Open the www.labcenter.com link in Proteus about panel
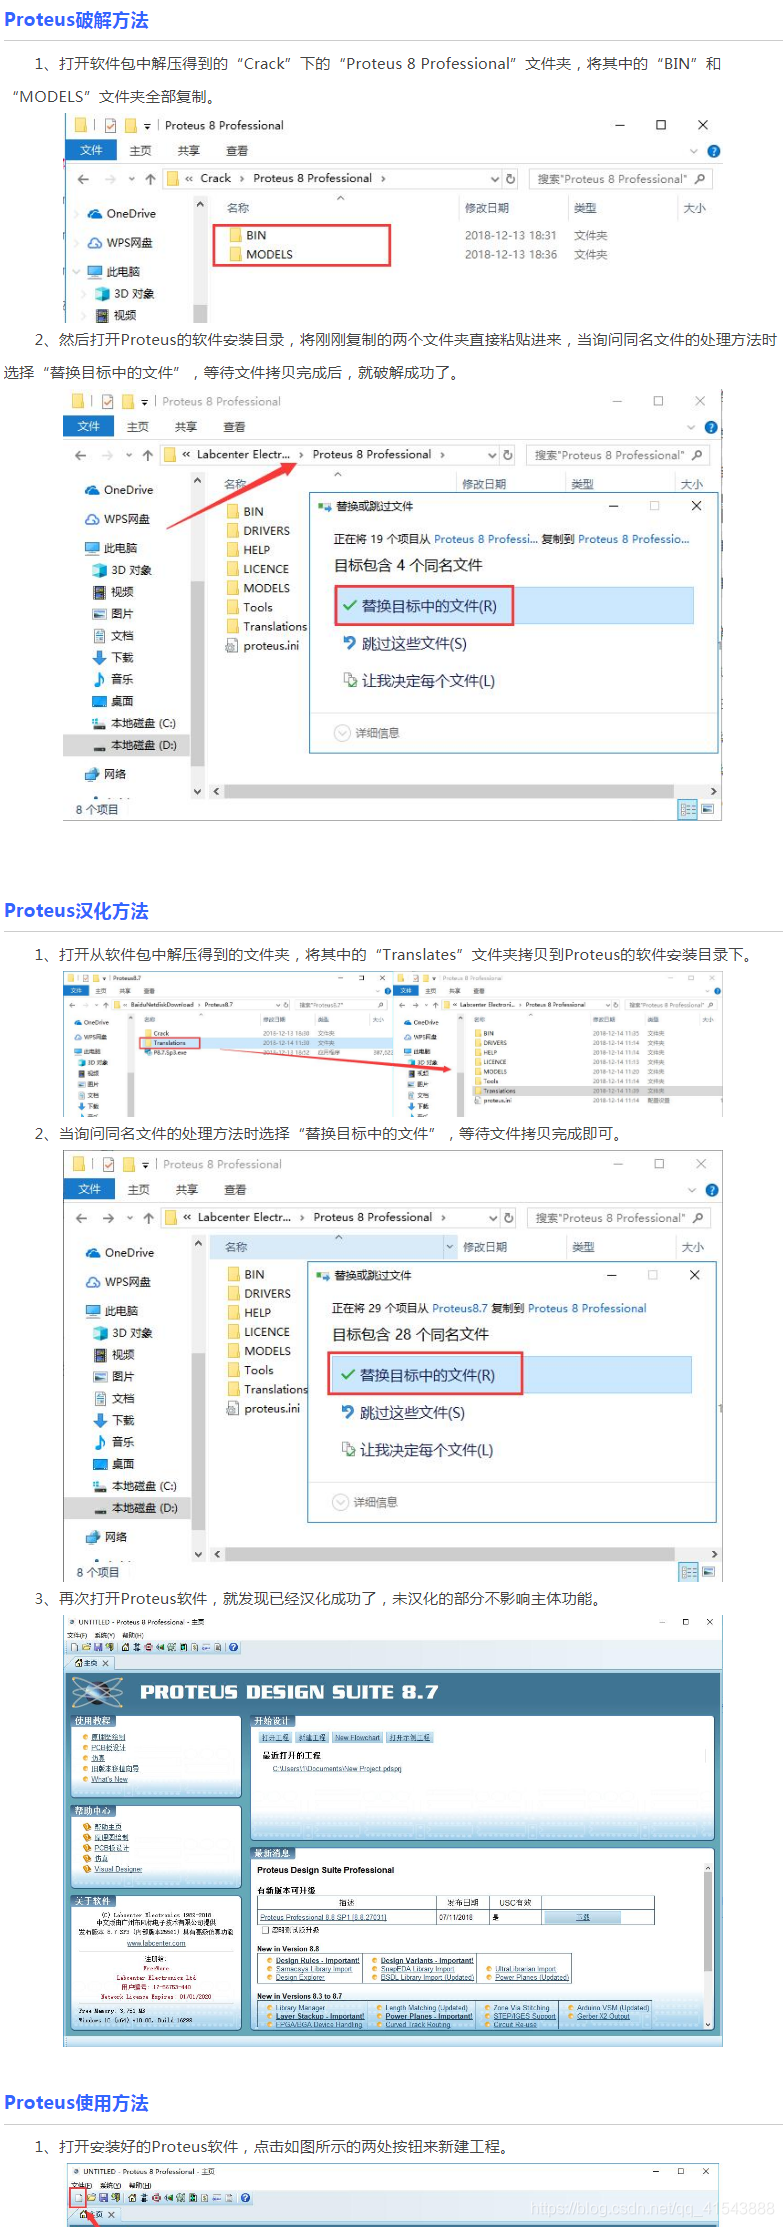The width and height of the screenshot is (784, 2227). click(x=156, y=1943)
